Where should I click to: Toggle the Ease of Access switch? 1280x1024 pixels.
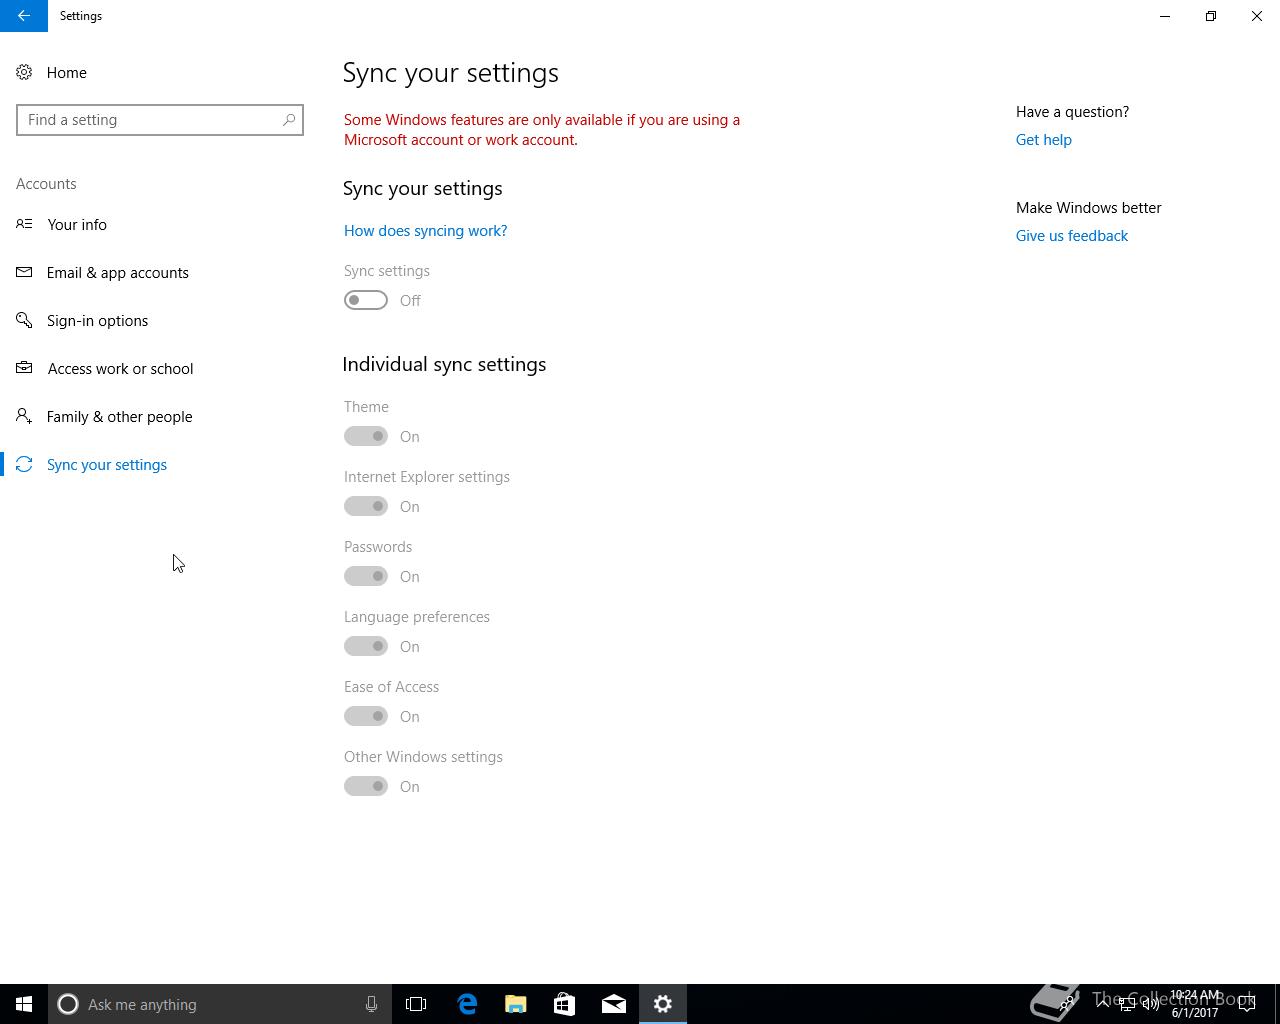366,716
